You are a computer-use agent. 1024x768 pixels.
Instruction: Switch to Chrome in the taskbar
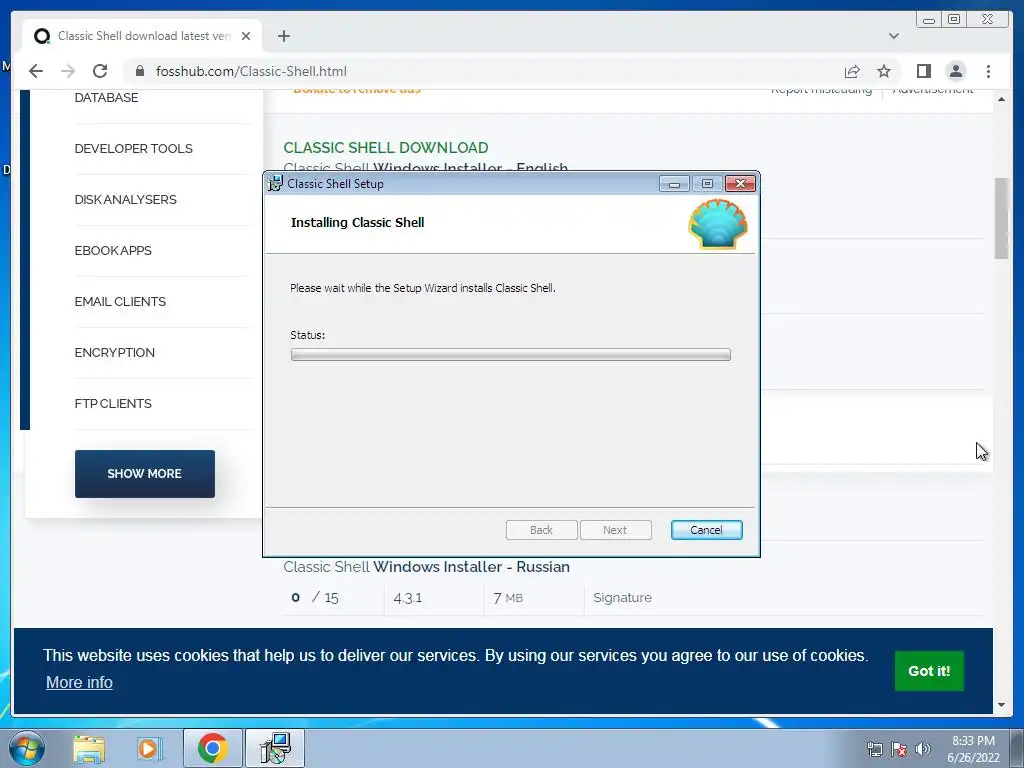click(212, 748)
